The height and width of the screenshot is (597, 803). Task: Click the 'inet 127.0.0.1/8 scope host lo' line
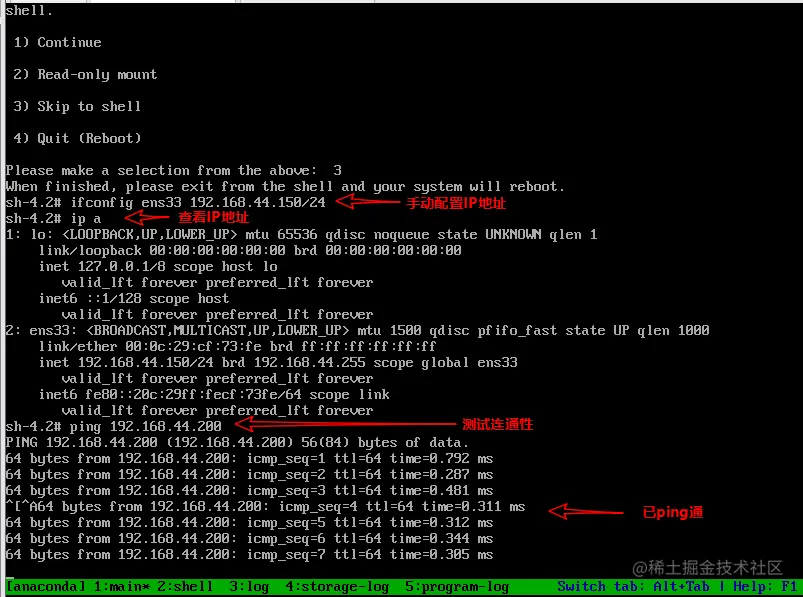coord(158,267)
